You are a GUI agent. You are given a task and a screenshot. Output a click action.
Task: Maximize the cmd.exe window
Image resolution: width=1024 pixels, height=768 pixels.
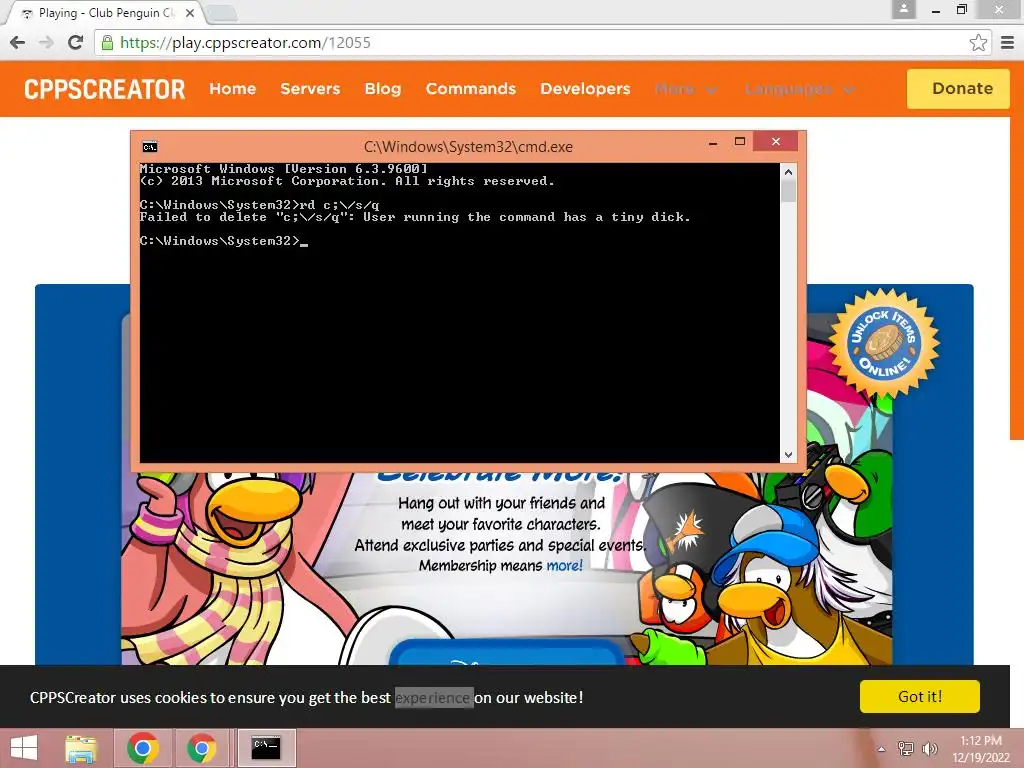pos(740,142)
